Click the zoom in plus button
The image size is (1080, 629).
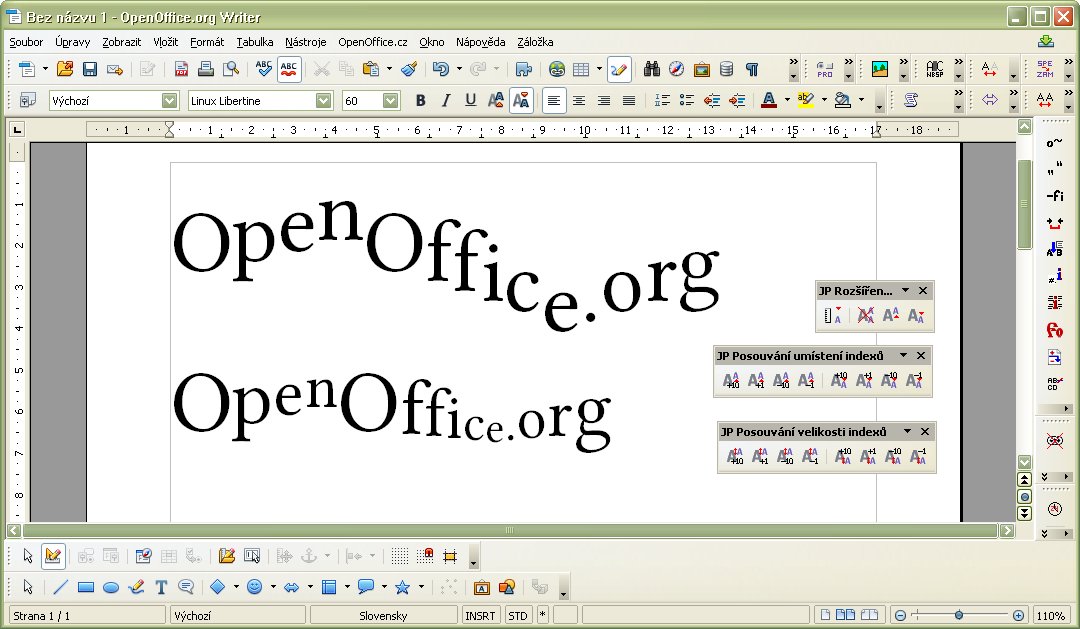click(1018, 615)
